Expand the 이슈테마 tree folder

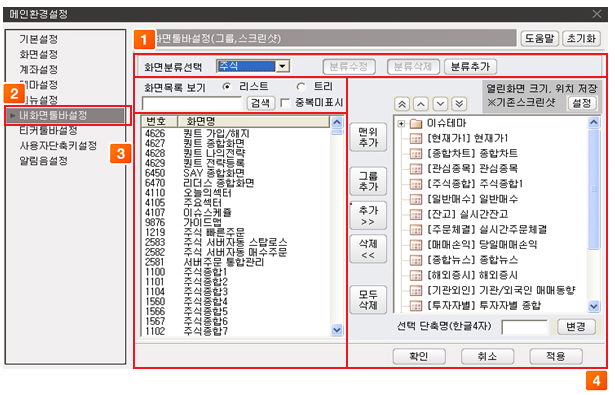coord(401,124)
